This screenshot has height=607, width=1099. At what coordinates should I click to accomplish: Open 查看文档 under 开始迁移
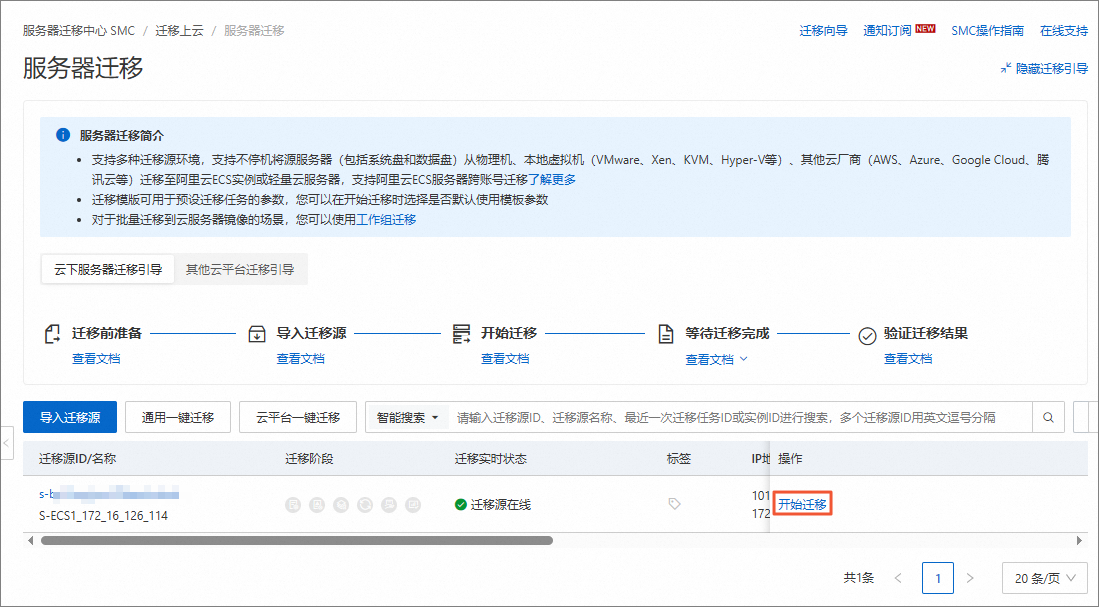[x=505, y=359]
